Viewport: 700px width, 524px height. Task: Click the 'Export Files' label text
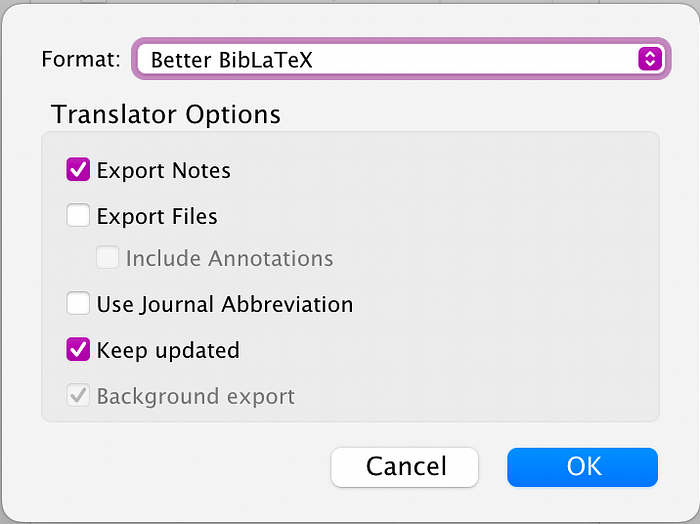point(157,216)
